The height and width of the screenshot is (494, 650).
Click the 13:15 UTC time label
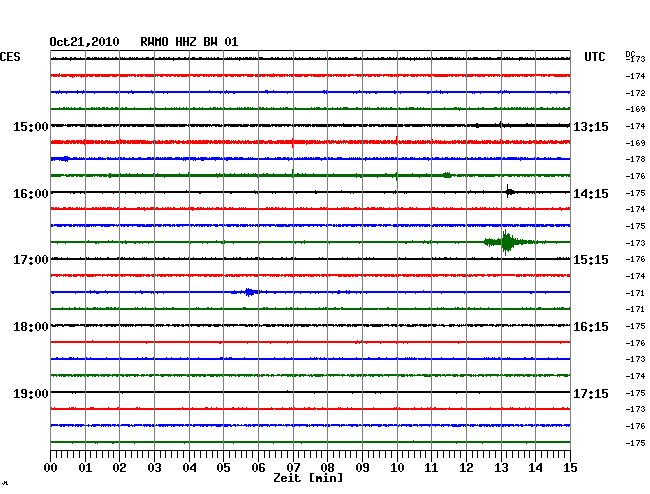(591, 126)
